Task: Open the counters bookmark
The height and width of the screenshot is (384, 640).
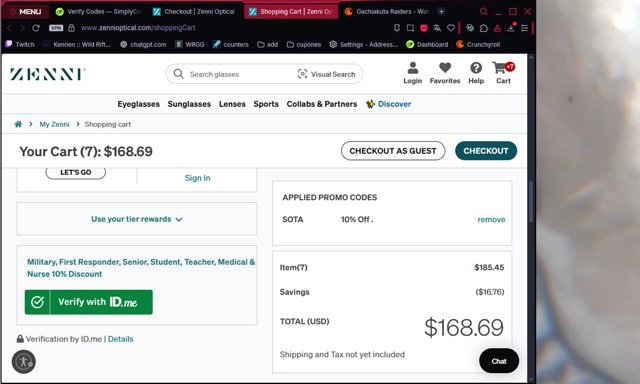Action: pyautogui.click(x=231, y=44)
